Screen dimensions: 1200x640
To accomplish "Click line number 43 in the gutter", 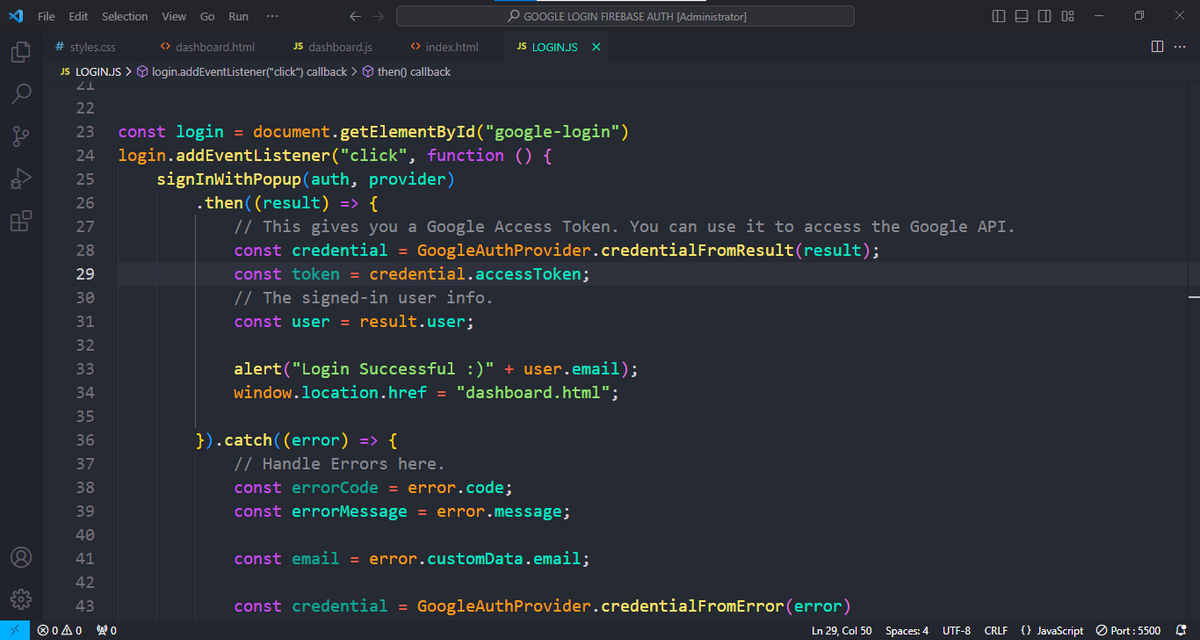I will click(x=85, y=606).
